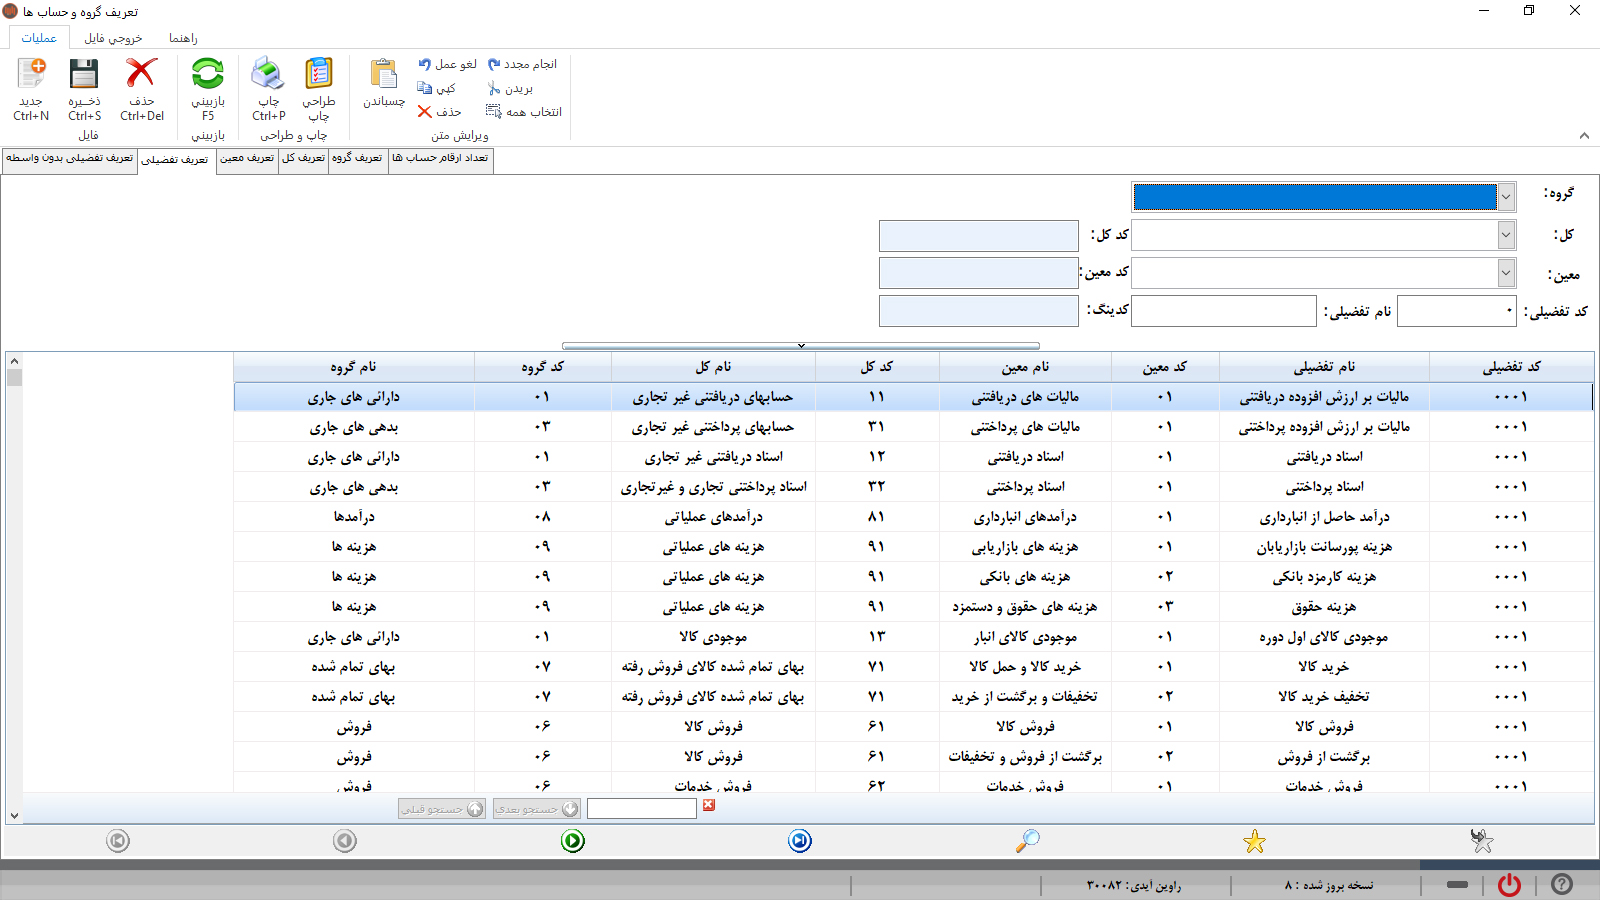The width and height of the screenshot is (1600, 900).
Task: Open favorites with the yellow star icon
Action: 1253,841
